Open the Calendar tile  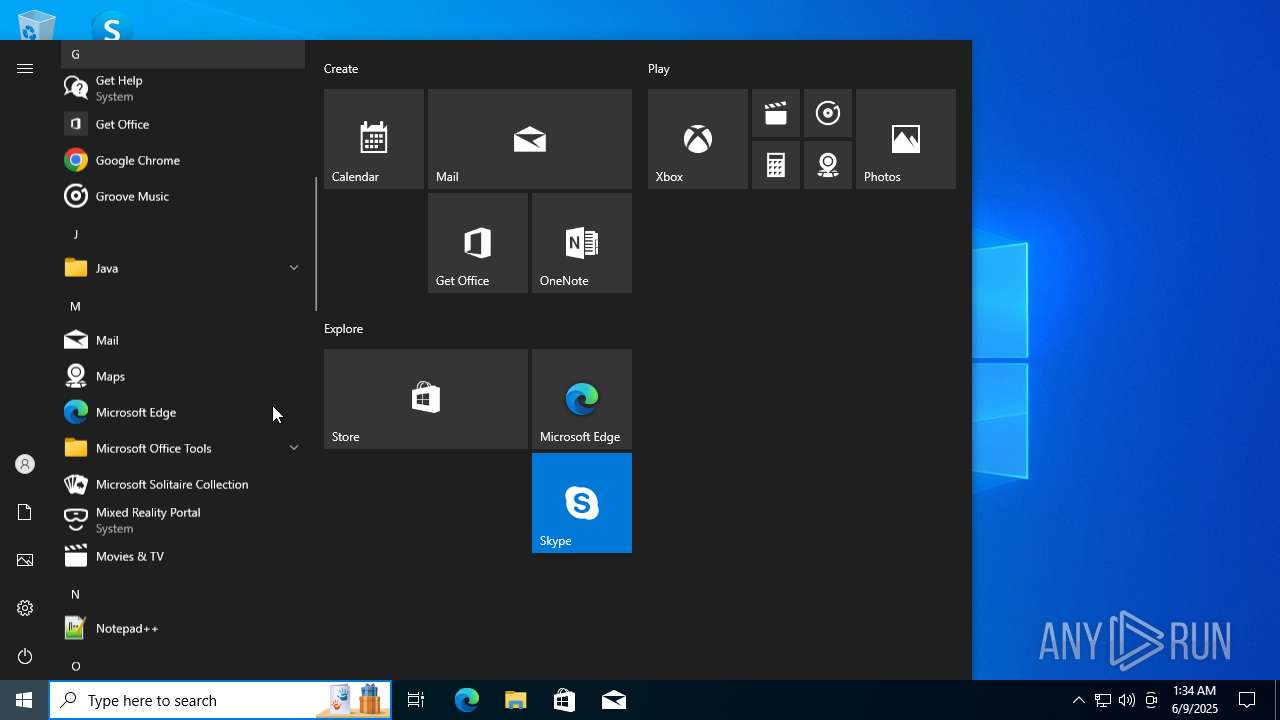click(374, 139)
